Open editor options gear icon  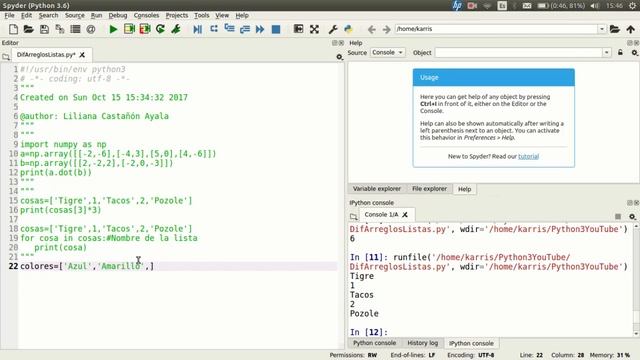click(x=340, y=57)
